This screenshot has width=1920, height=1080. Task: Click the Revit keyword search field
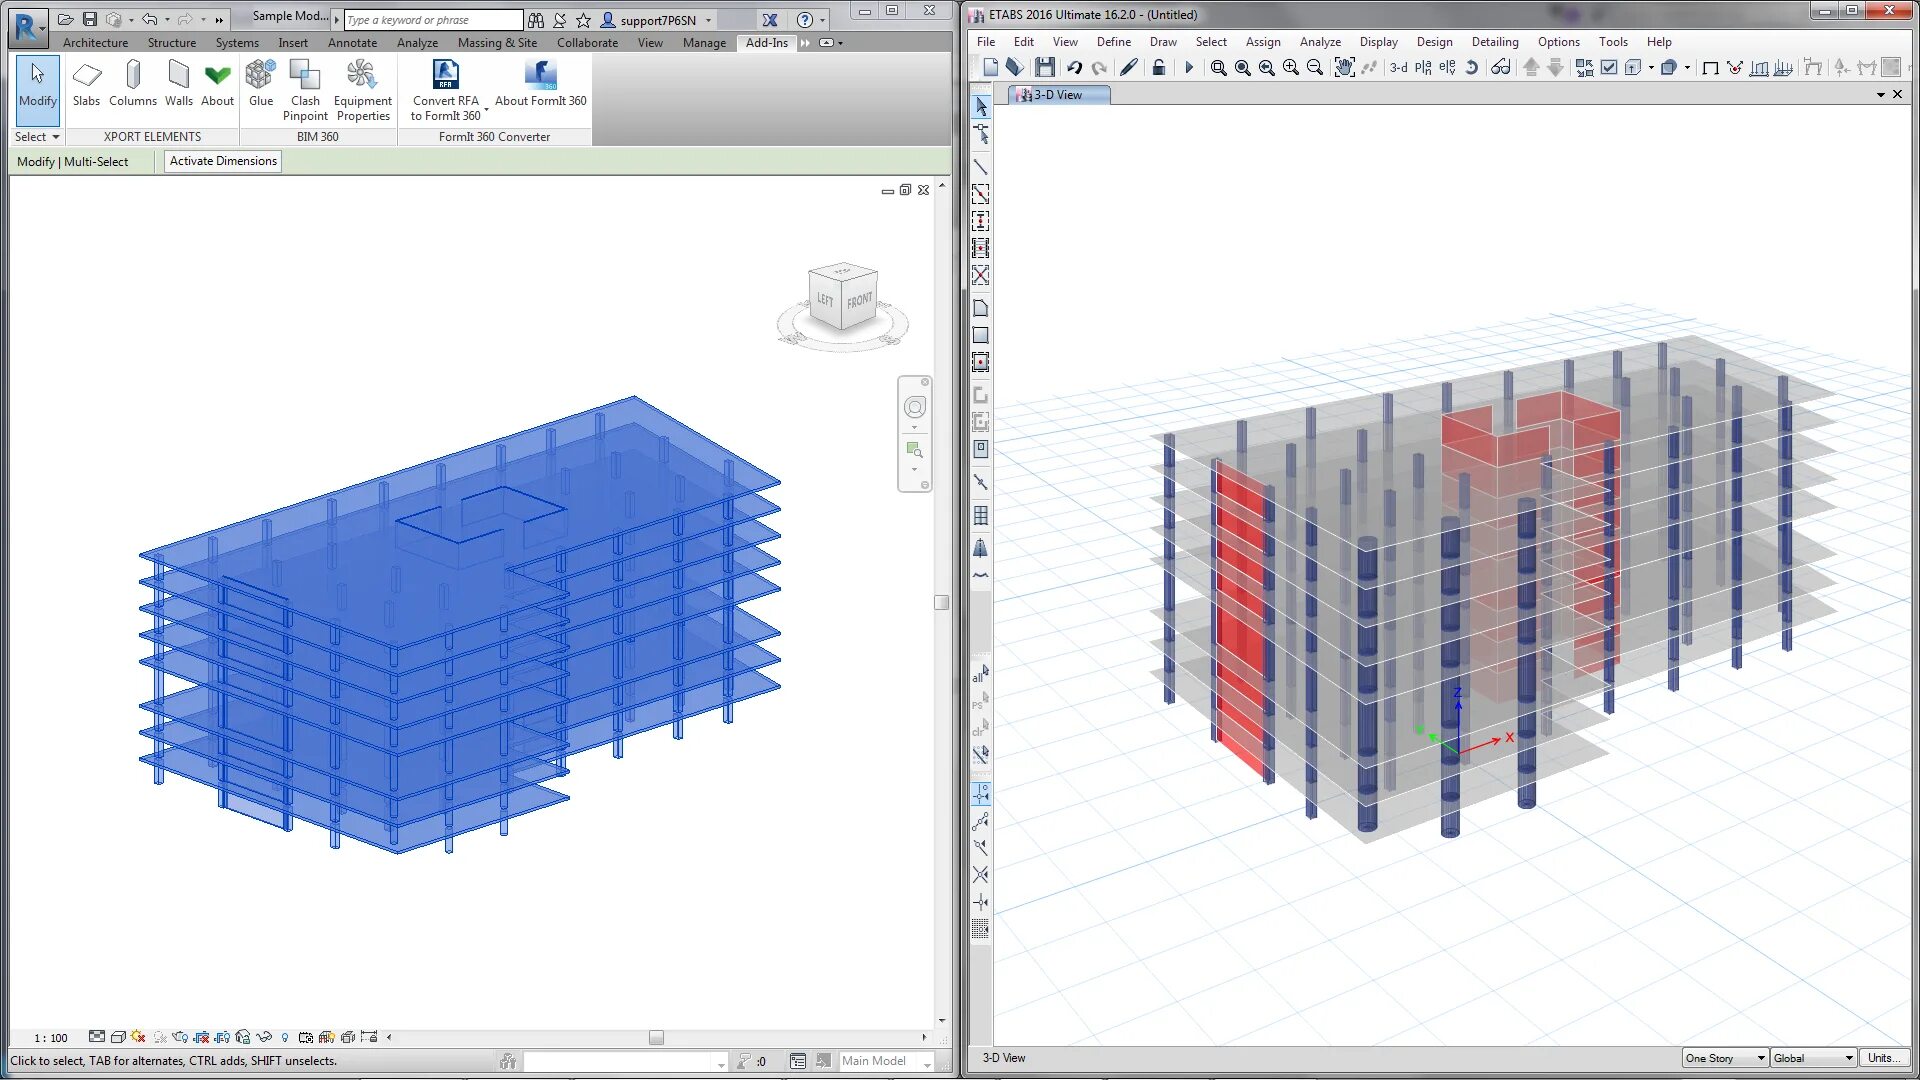pyautogui.click(x=432, y=20)
